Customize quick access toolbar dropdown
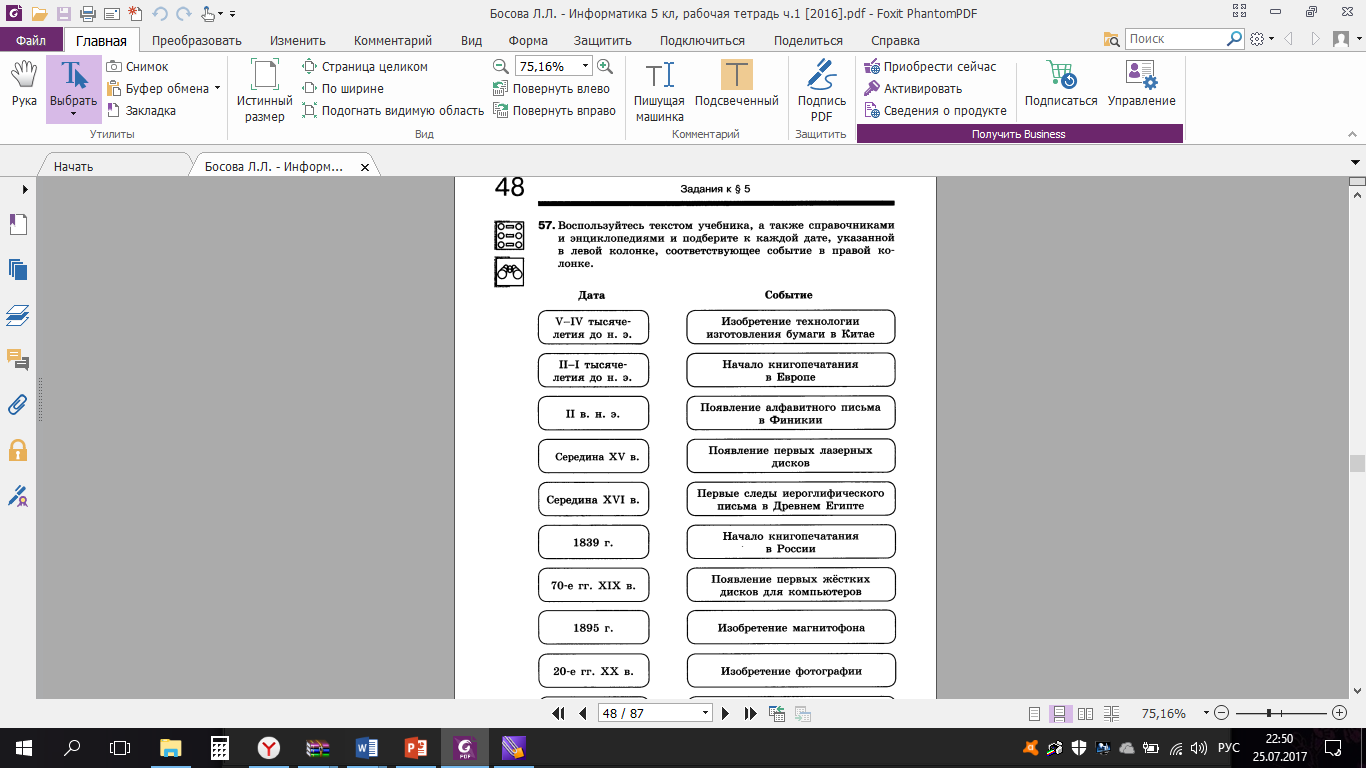This screenshot has width=1366, height=768. [233, 14]
